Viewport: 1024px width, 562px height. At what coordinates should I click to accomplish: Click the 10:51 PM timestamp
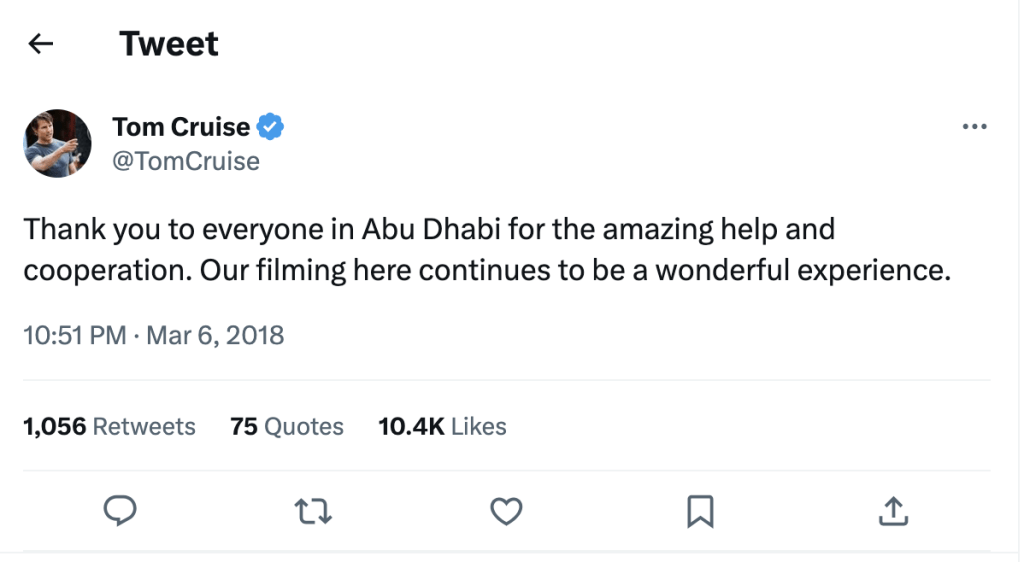tap(74, 335)
